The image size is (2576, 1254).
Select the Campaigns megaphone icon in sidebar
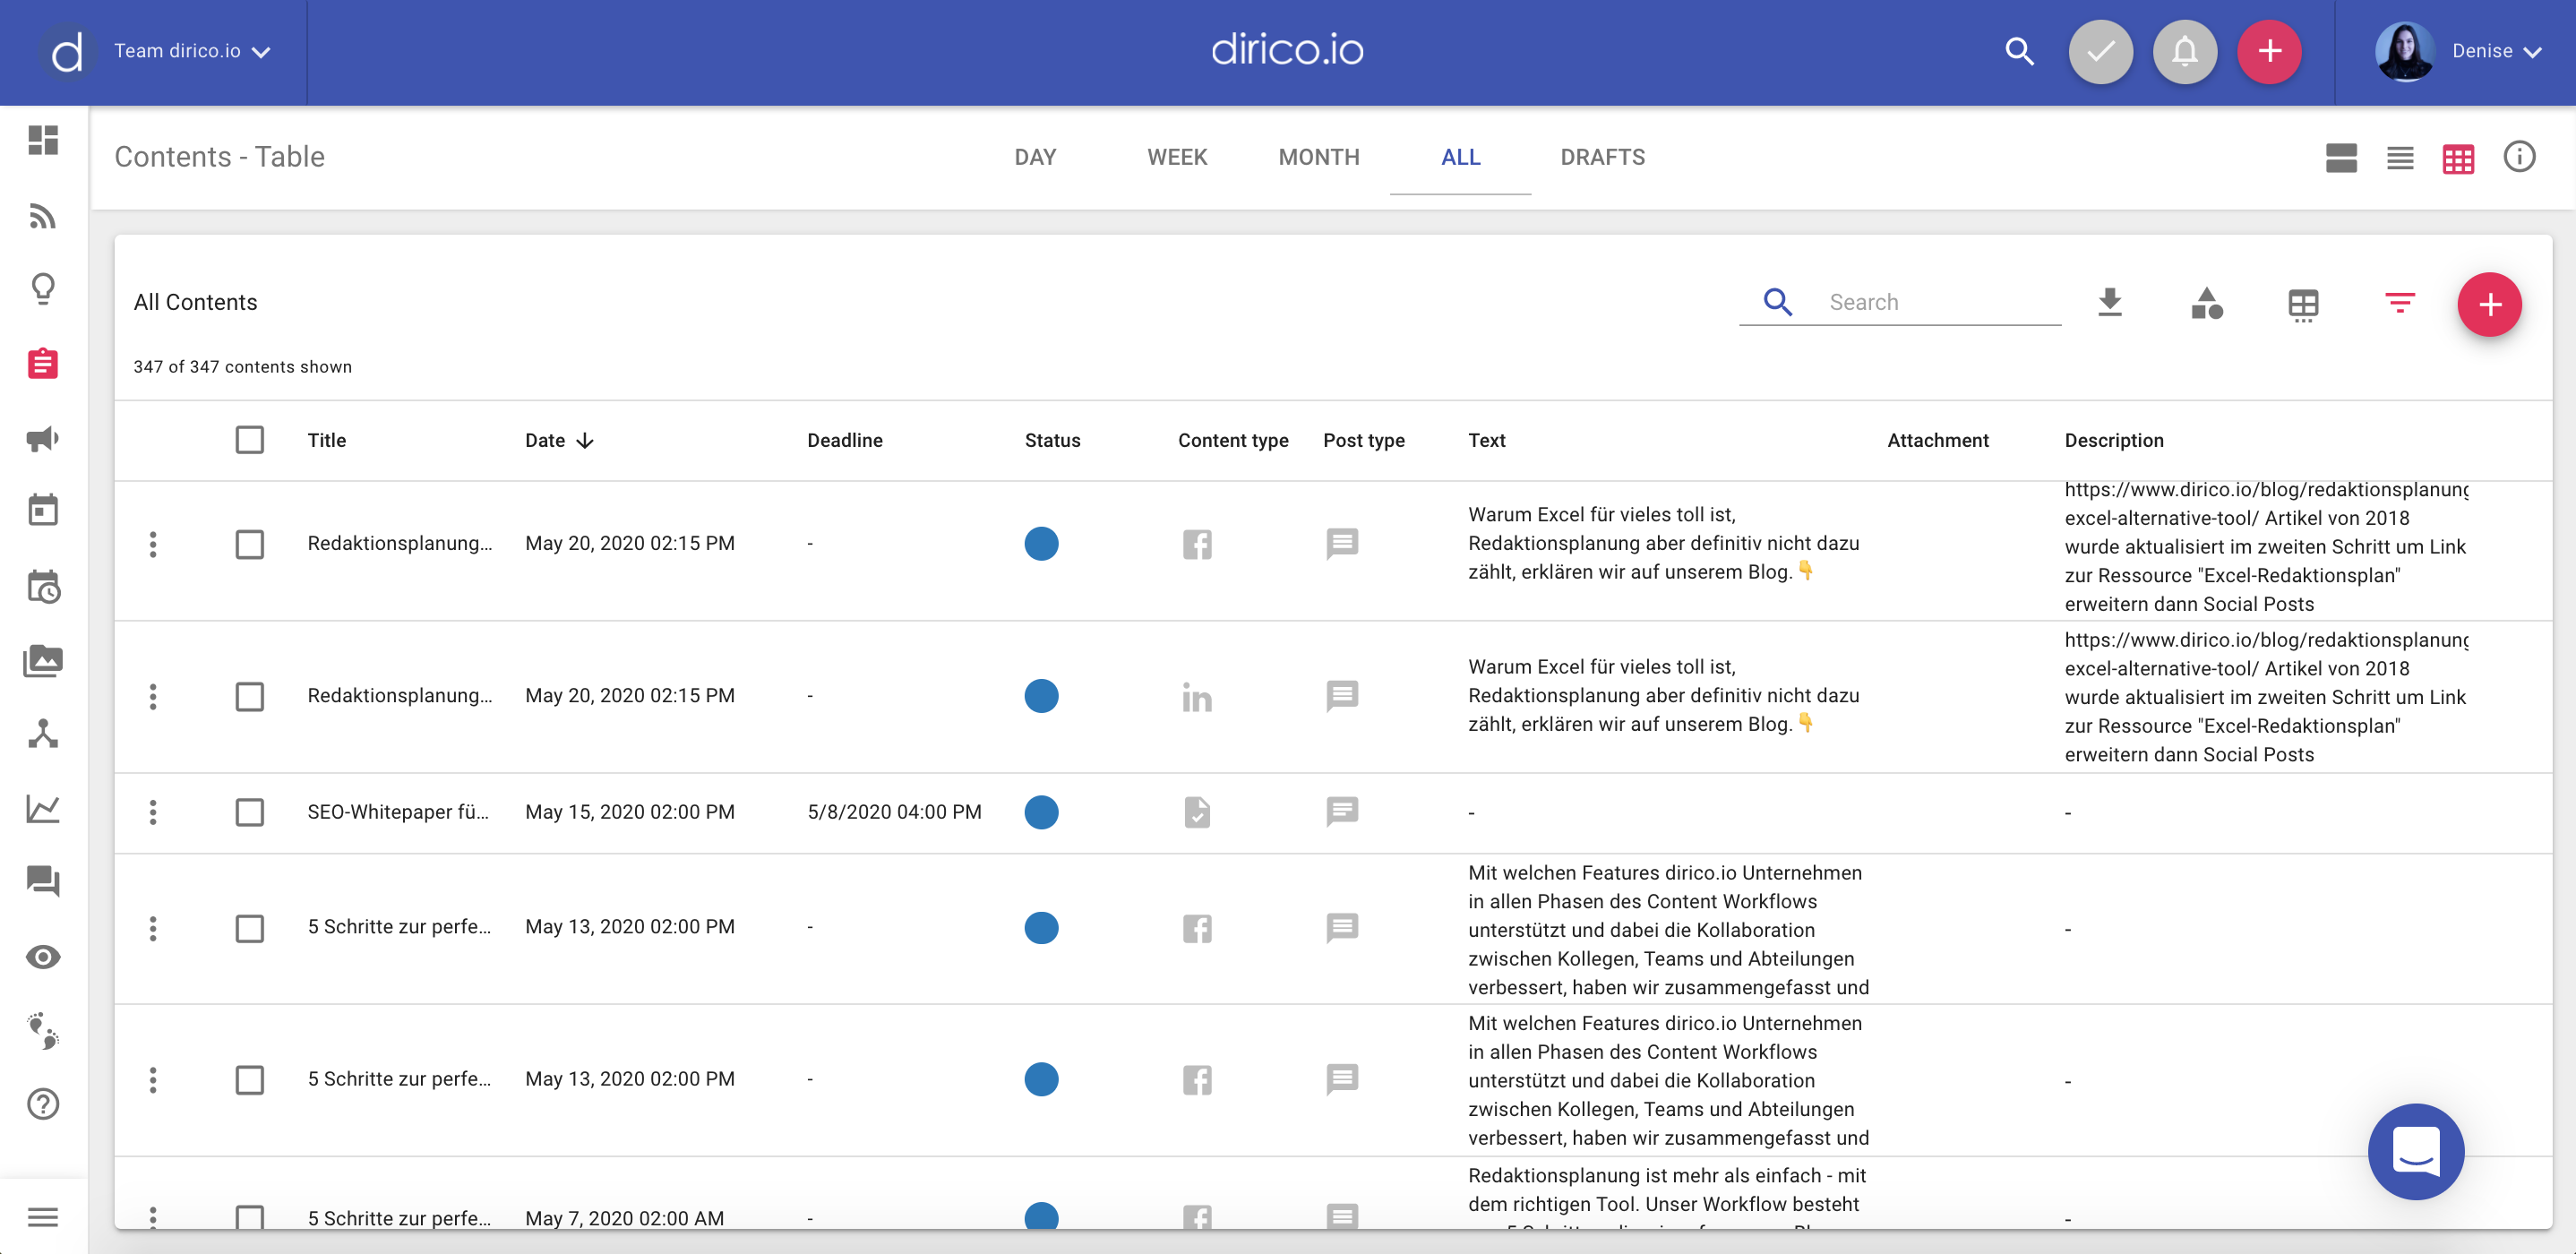42,439
